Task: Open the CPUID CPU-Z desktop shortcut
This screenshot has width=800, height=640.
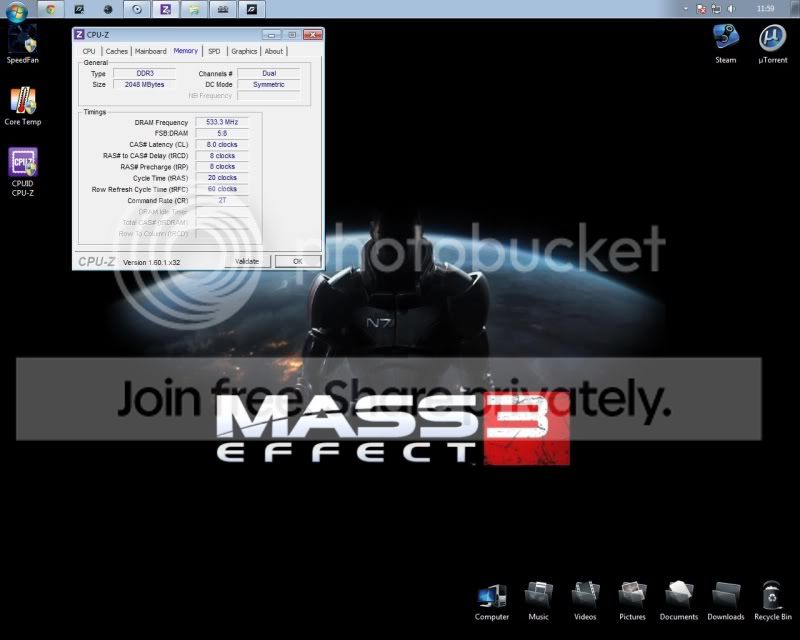Action: [22, 173]
